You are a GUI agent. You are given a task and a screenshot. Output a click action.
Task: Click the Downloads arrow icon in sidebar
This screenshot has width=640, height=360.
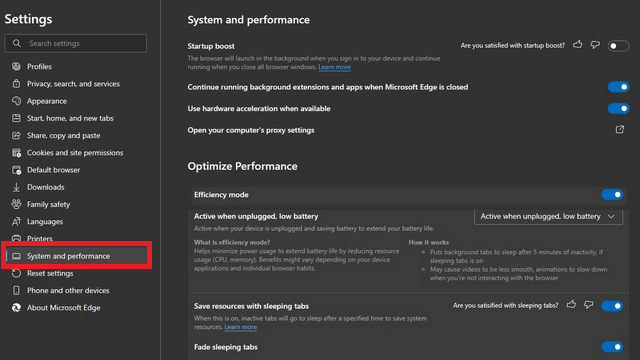click(16, 187)
